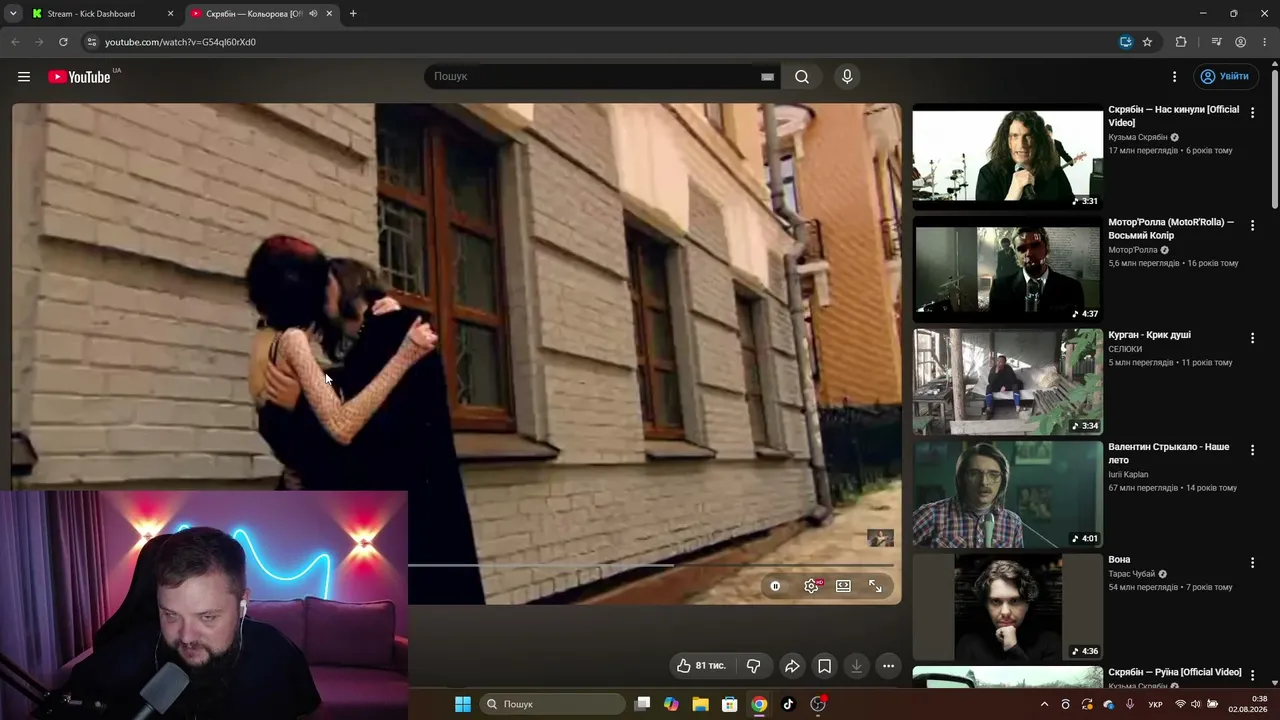Screen dimensions: 1280x720
Task: Open File Explorer from the taskbar
Action: click(700, 704)
